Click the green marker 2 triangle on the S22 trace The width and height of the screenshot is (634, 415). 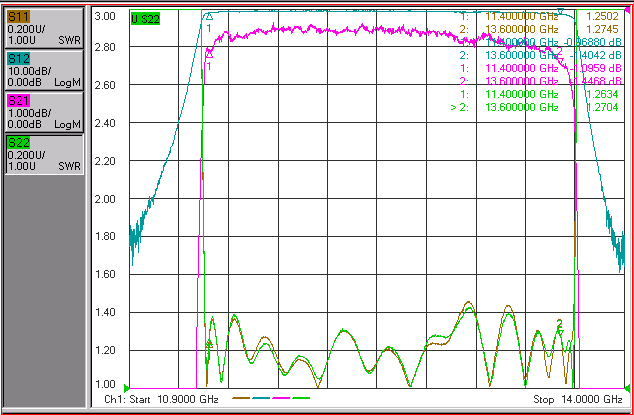coord(560,332)
